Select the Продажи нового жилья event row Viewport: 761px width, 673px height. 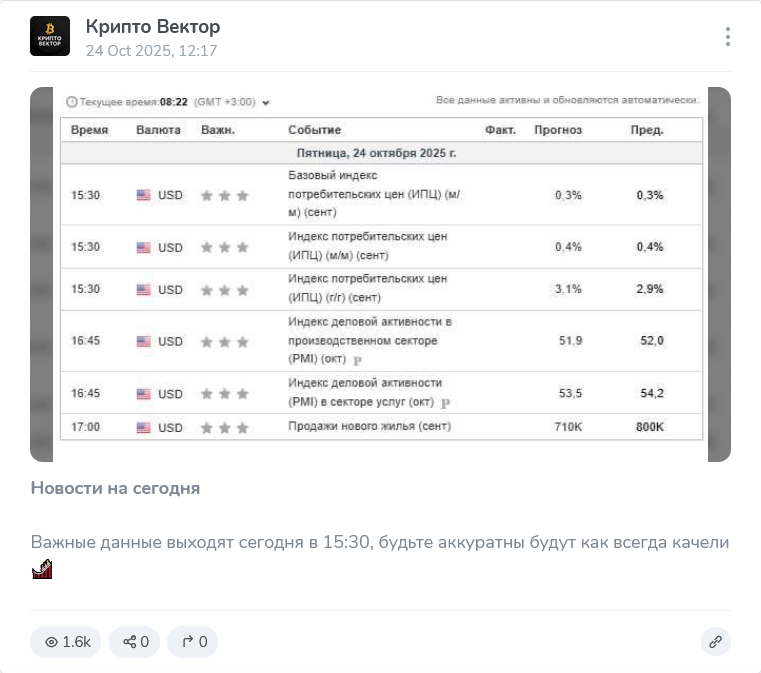(x=381, y=427)
